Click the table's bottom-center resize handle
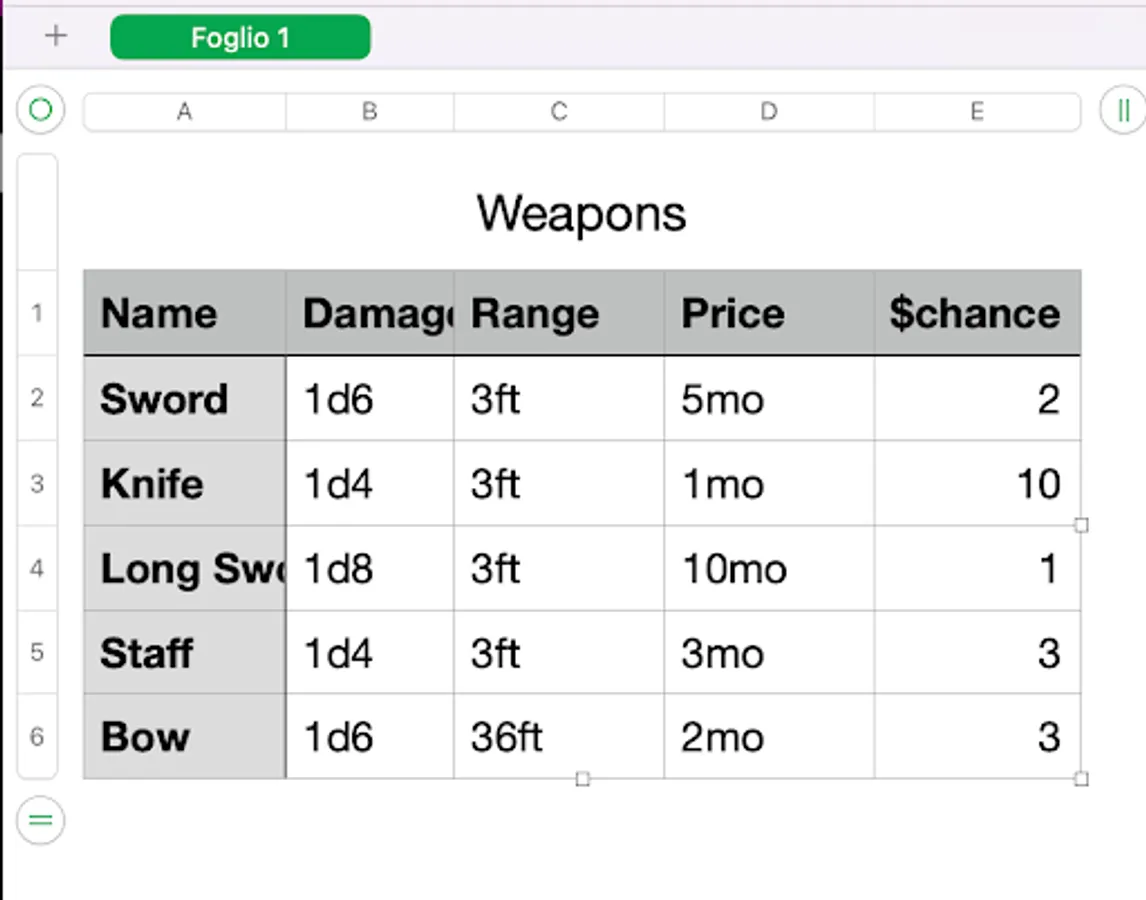This screenshot has height=900, width=1146. 583,779
